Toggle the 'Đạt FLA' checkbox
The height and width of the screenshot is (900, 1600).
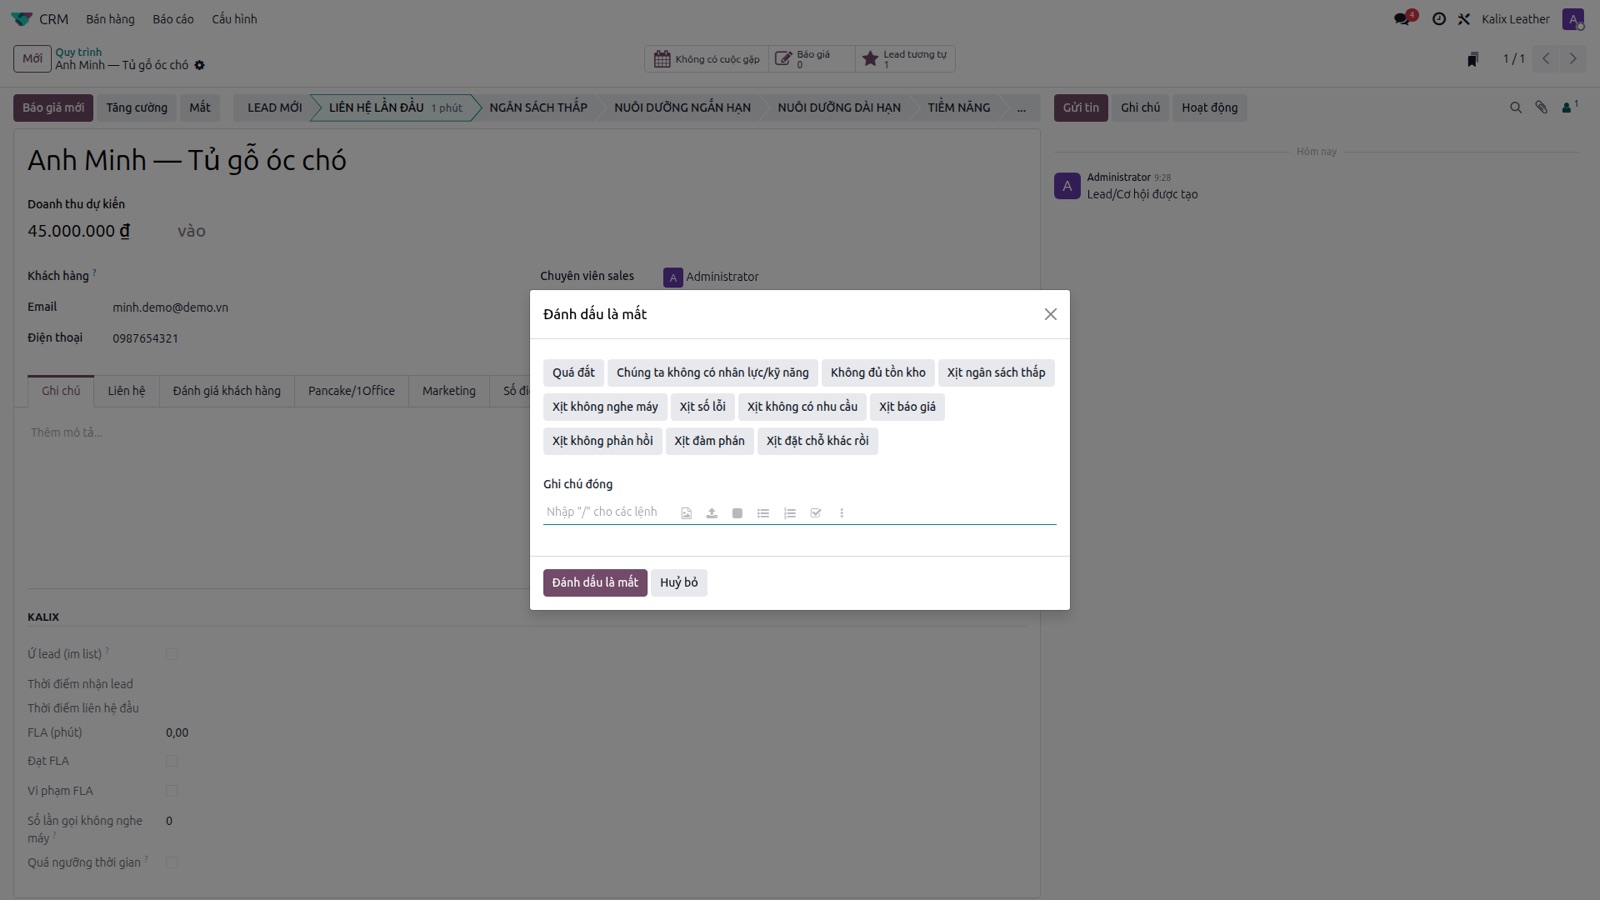pyautogui.click(x=172, y=761)
